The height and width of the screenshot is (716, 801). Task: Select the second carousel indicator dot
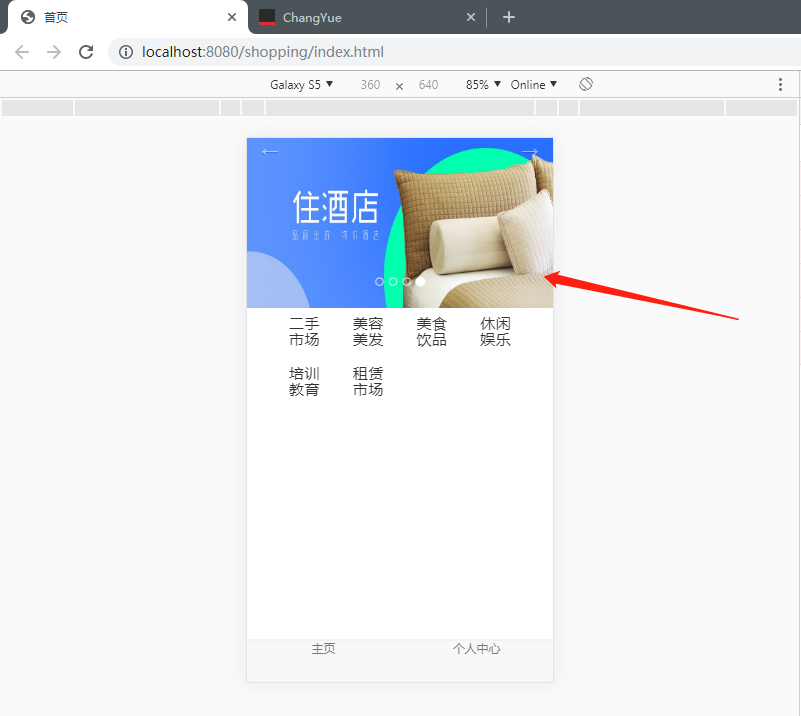click(x=393, y=282)
